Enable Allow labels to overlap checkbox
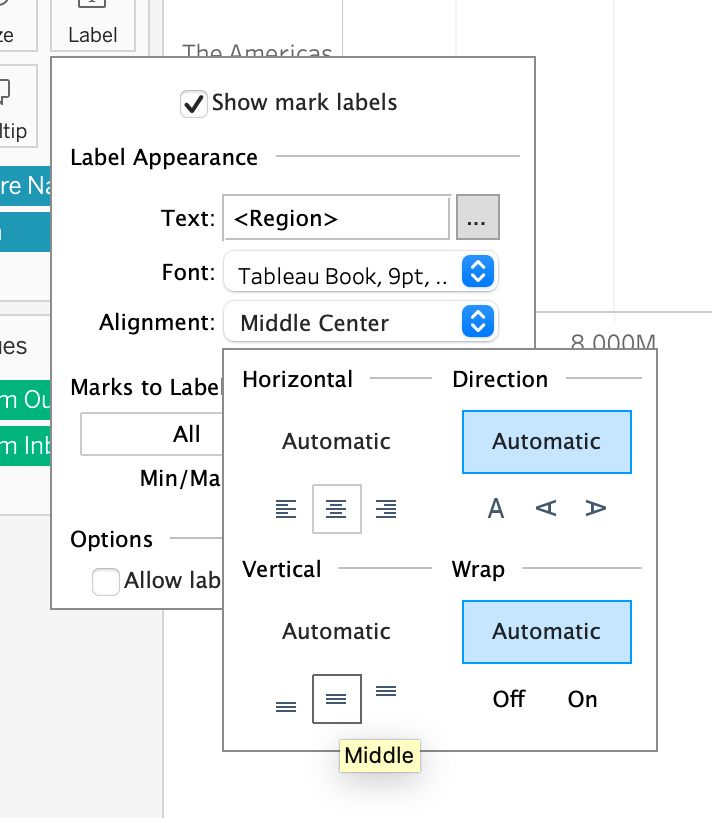 [106, 581]
